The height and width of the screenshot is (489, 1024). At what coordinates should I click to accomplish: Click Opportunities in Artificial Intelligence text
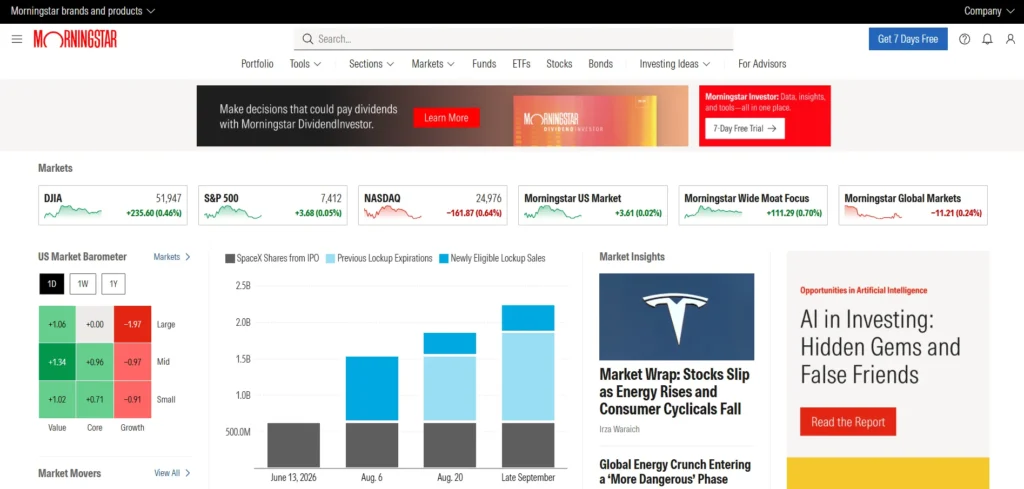point(863,291)
